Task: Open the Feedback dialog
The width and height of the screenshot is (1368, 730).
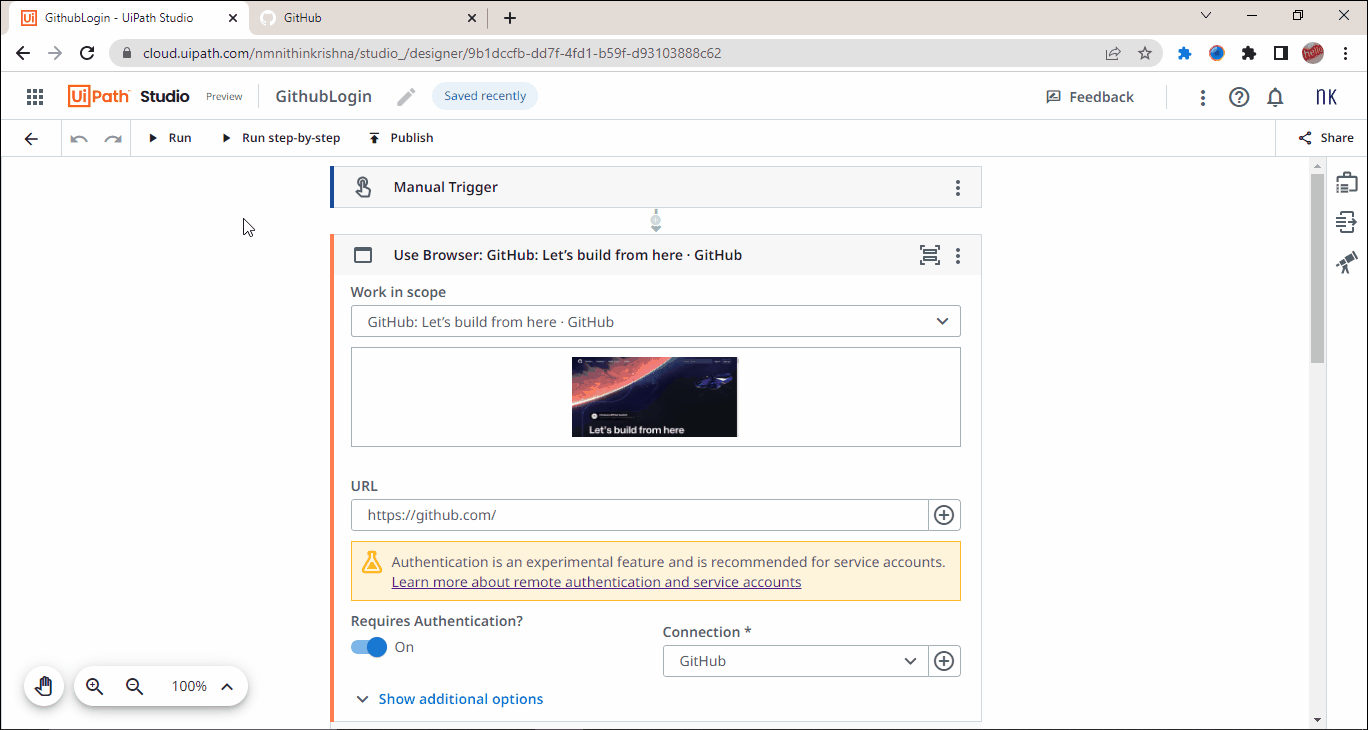Action: (x=1090, y=97)
